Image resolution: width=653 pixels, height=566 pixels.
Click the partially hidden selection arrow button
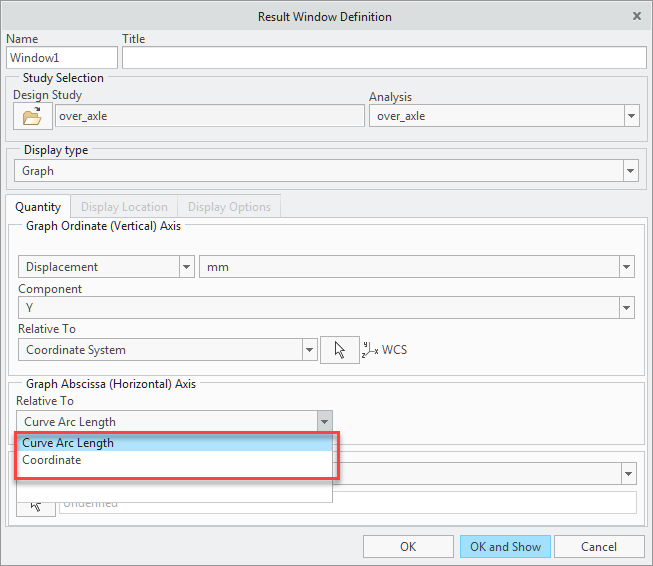[x=36, y=506]
